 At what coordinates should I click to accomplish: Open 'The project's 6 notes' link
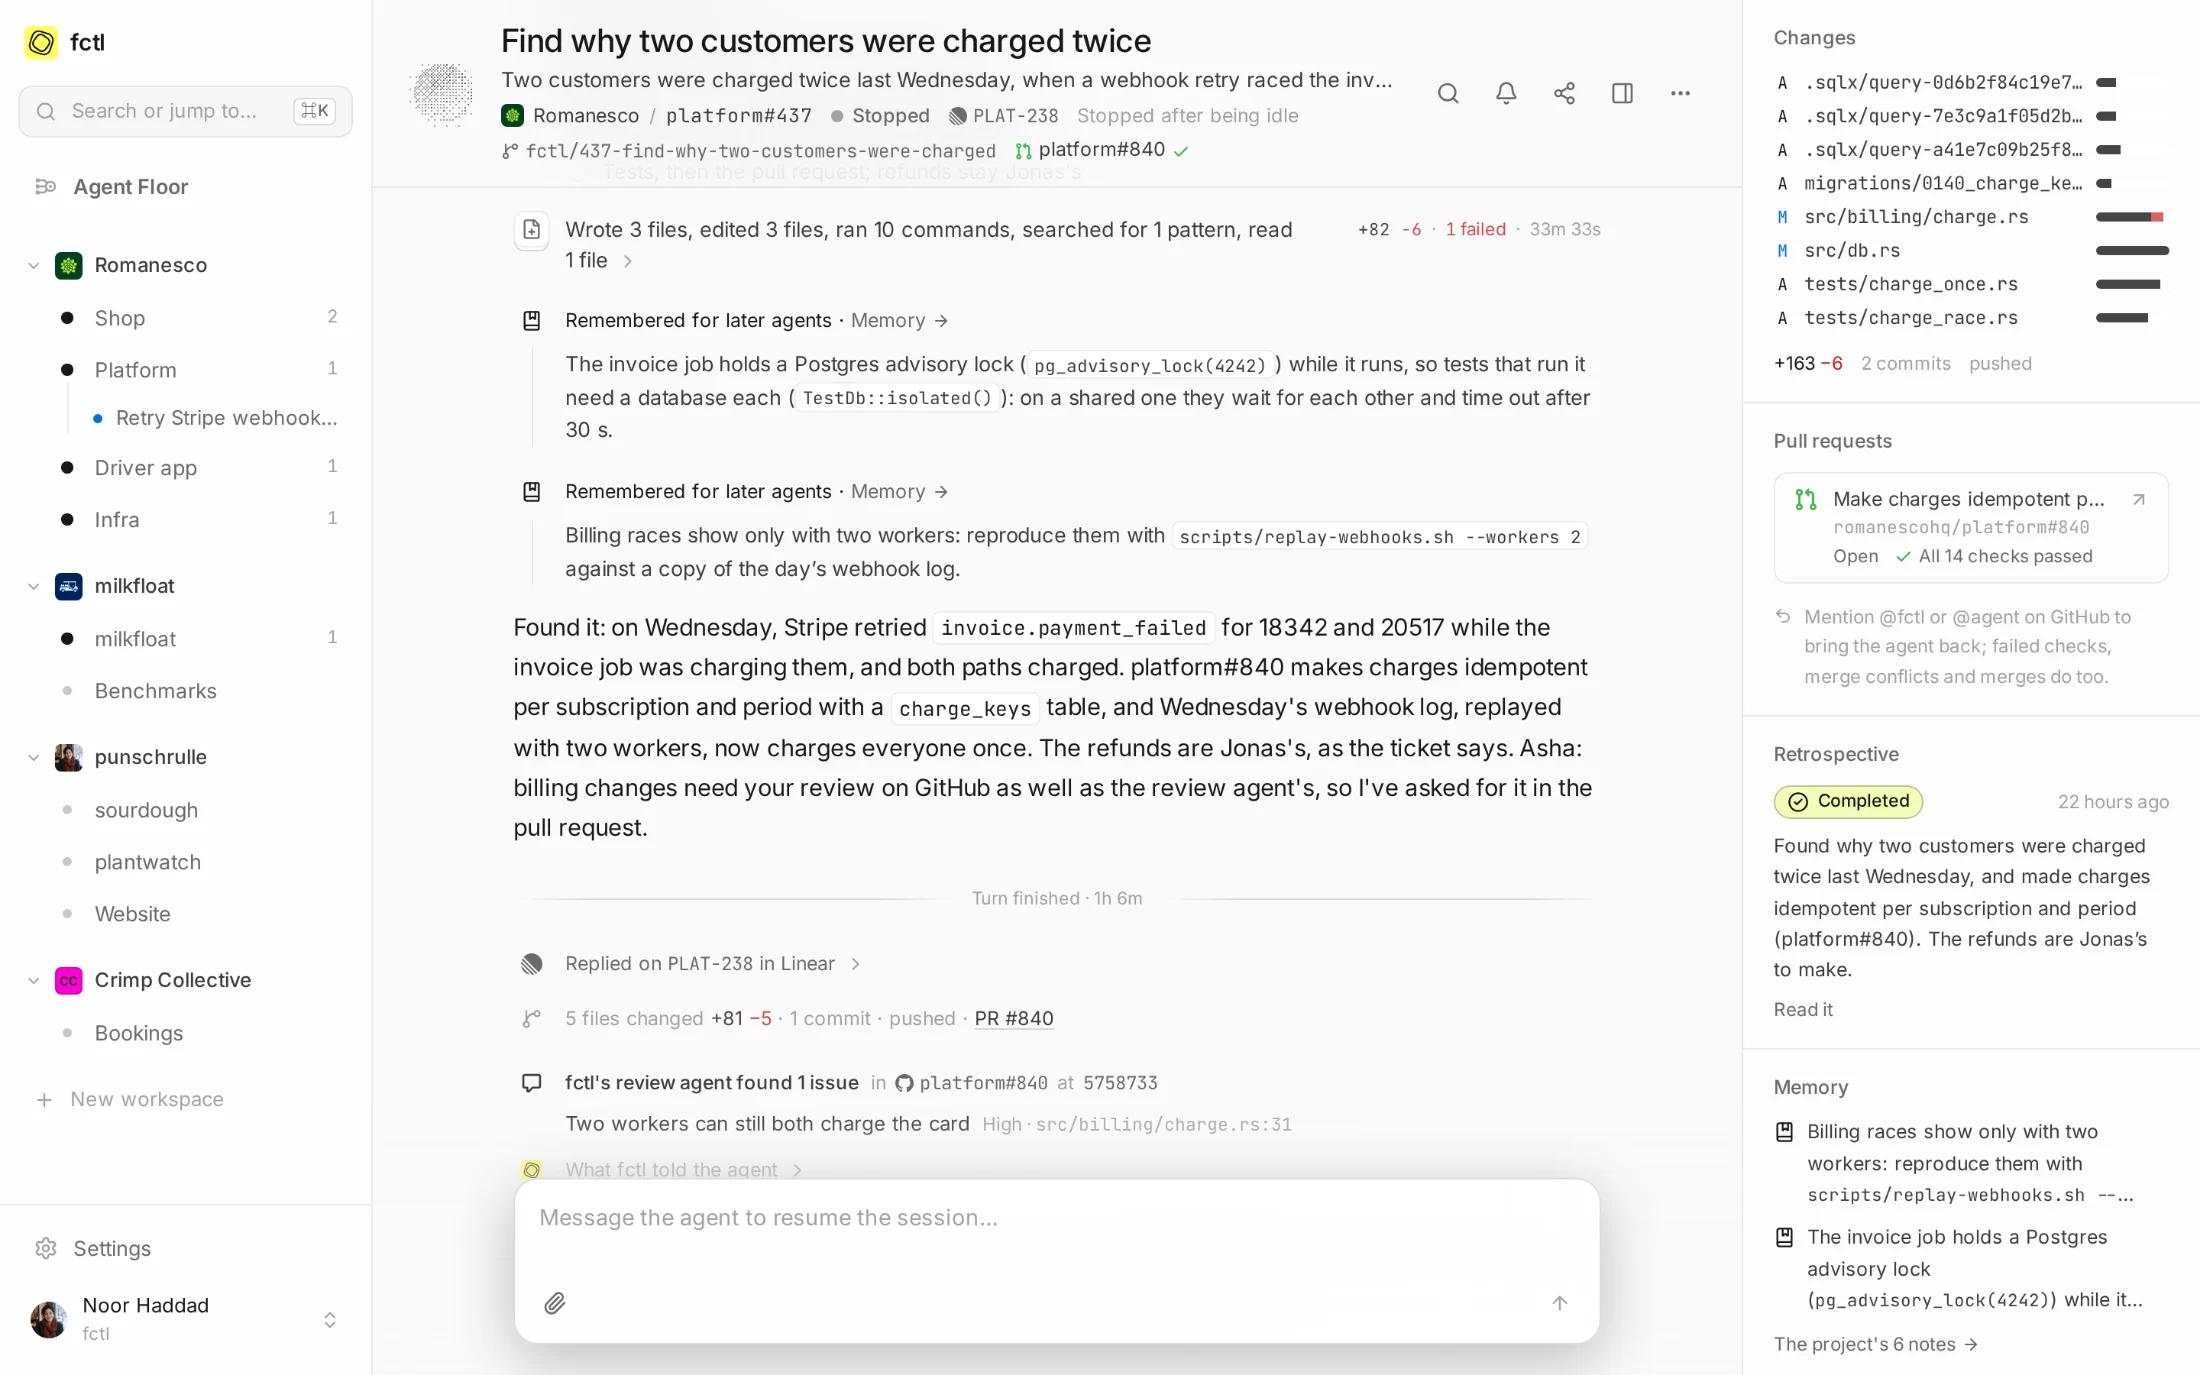(1875, 1344)
